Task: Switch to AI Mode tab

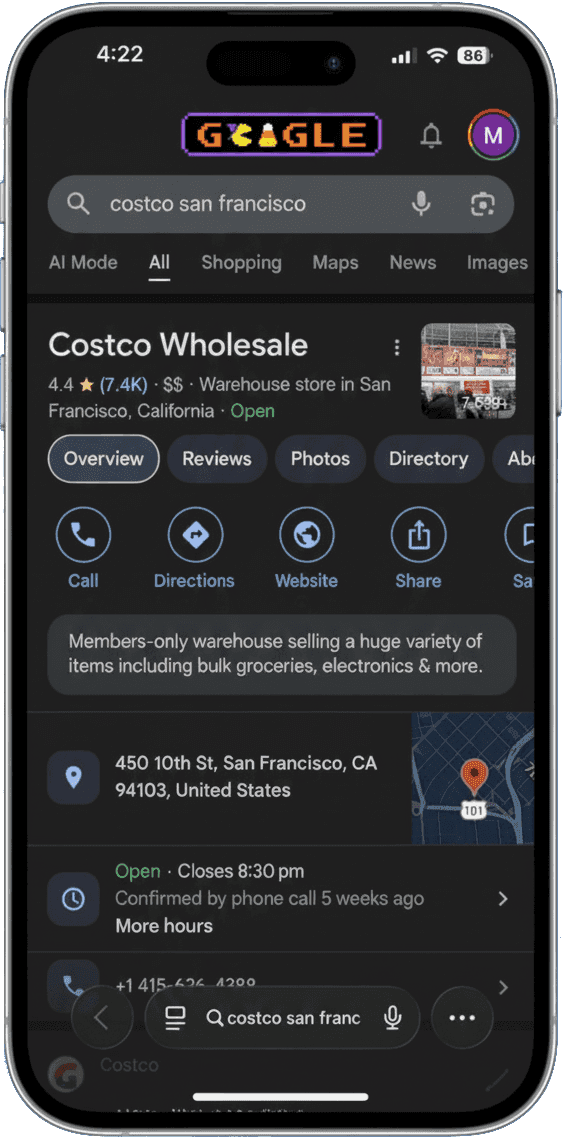Action: pyautogui.click(x=83, y=263)
